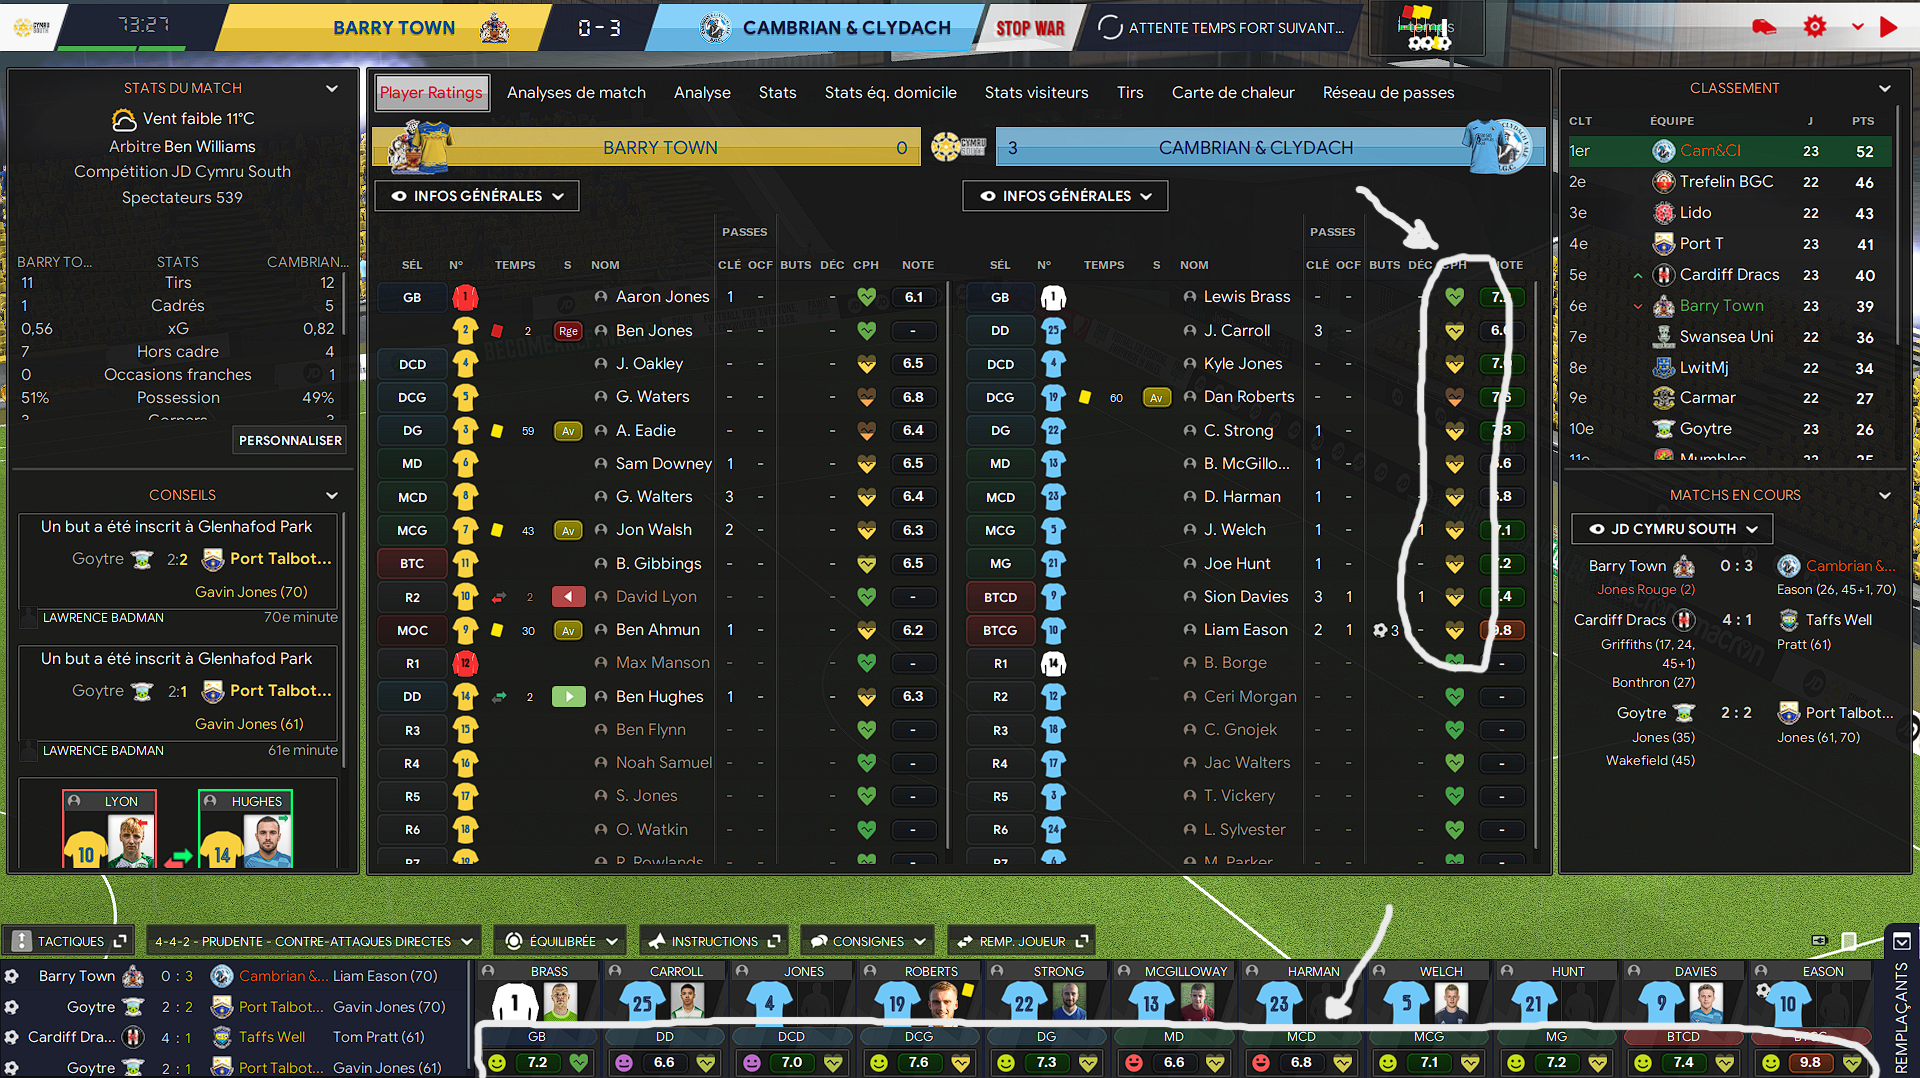Image resolution: width=1920 pixels, height=1078 pixels.
Task: Click the red play continue arrow
Action: point(1888,27)
